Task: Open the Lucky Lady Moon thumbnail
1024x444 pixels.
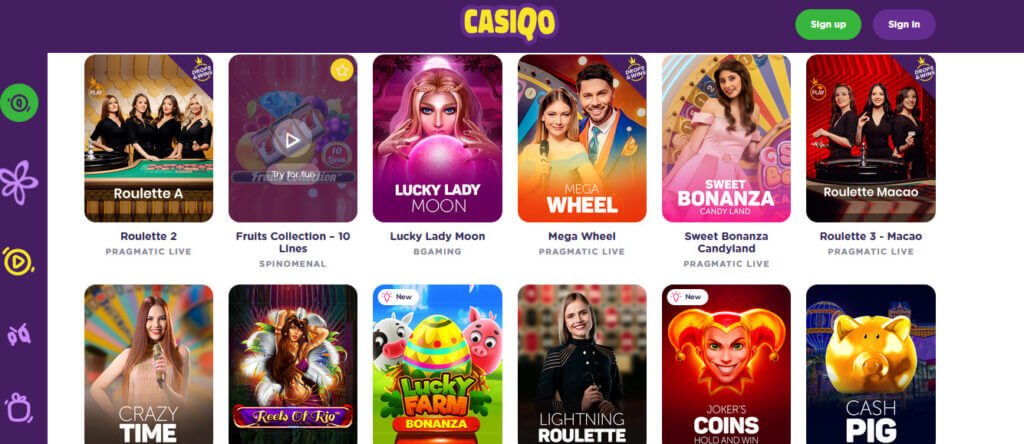Action: click(x=438, y=138)
